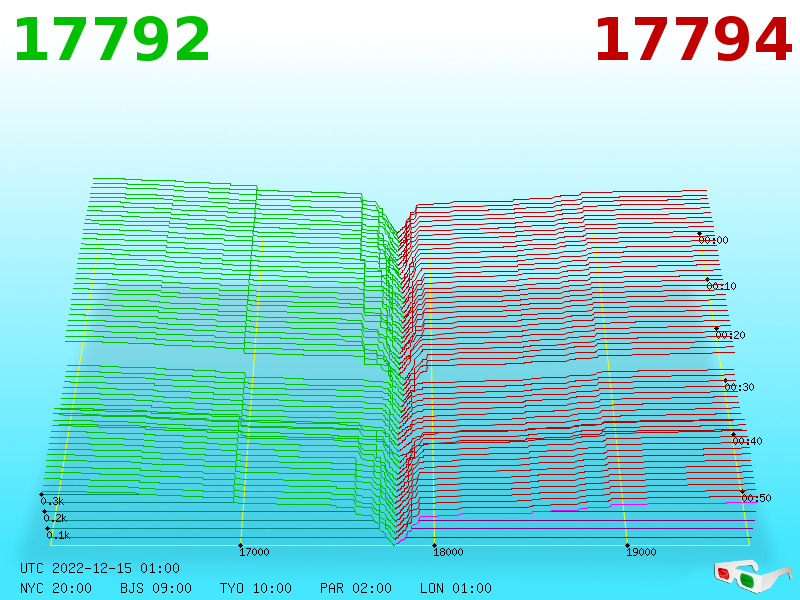This screenshot has width=800, height=600.
Task: Click the 00:50 time axis marker
Action: [x=756, y=498]
